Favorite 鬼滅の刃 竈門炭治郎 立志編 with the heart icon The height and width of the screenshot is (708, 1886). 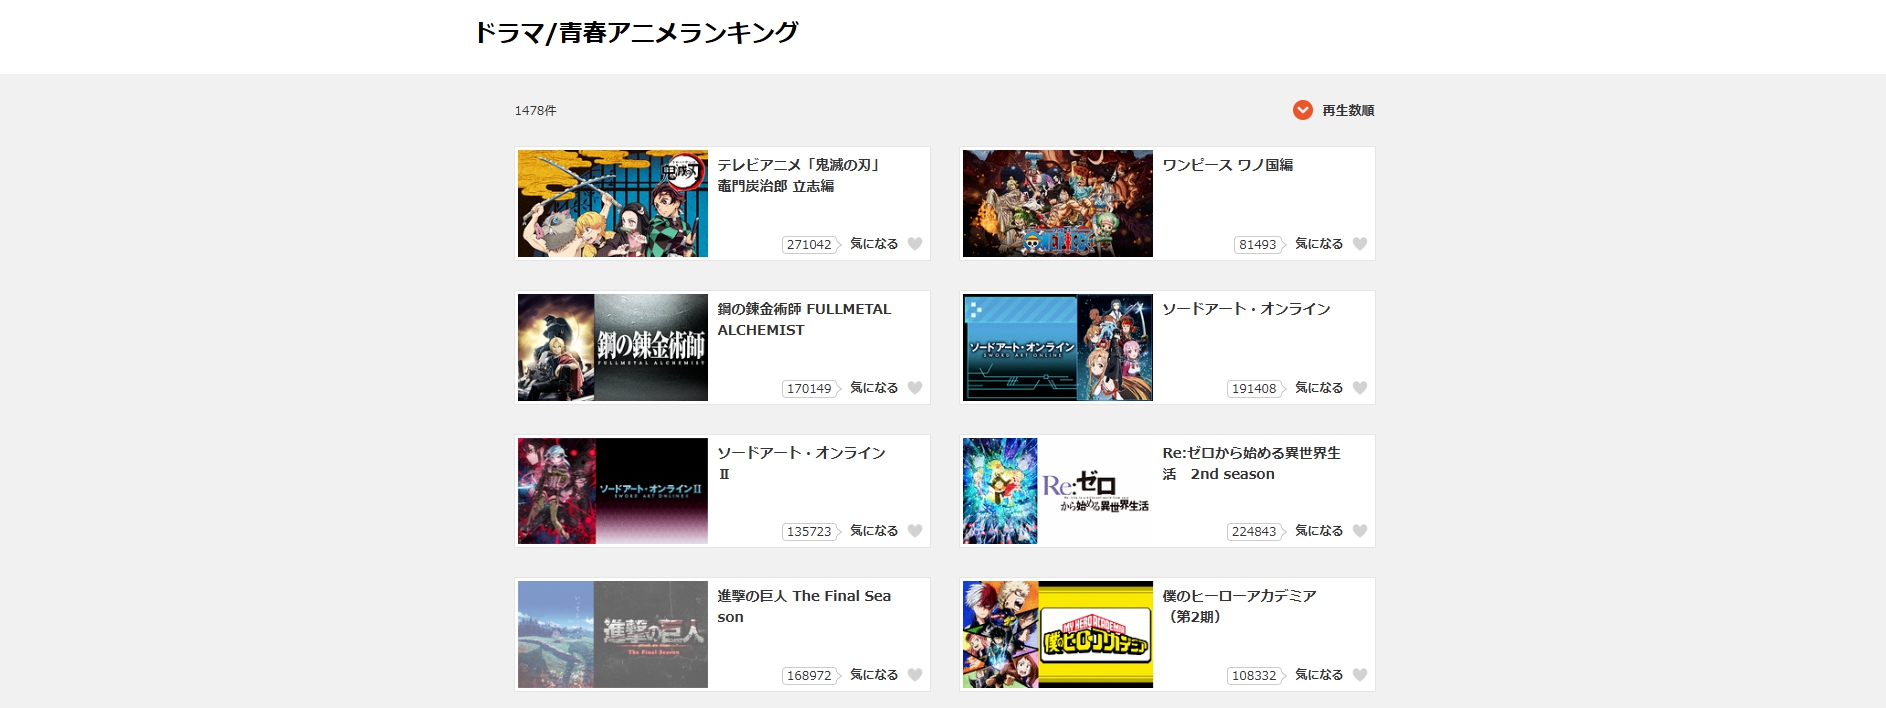[x=914, y=244]
